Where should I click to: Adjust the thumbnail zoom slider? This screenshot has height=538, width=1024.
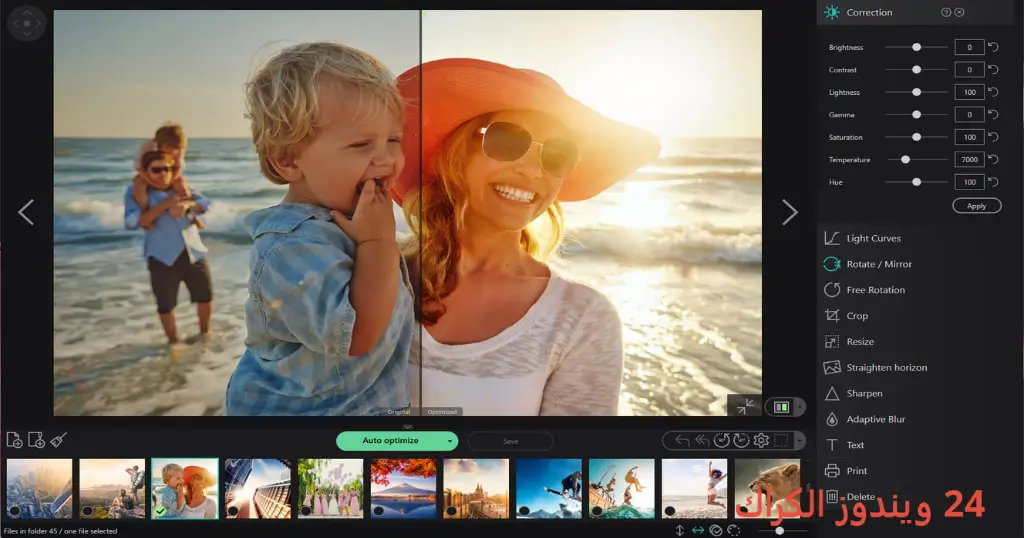coord(780,531)
